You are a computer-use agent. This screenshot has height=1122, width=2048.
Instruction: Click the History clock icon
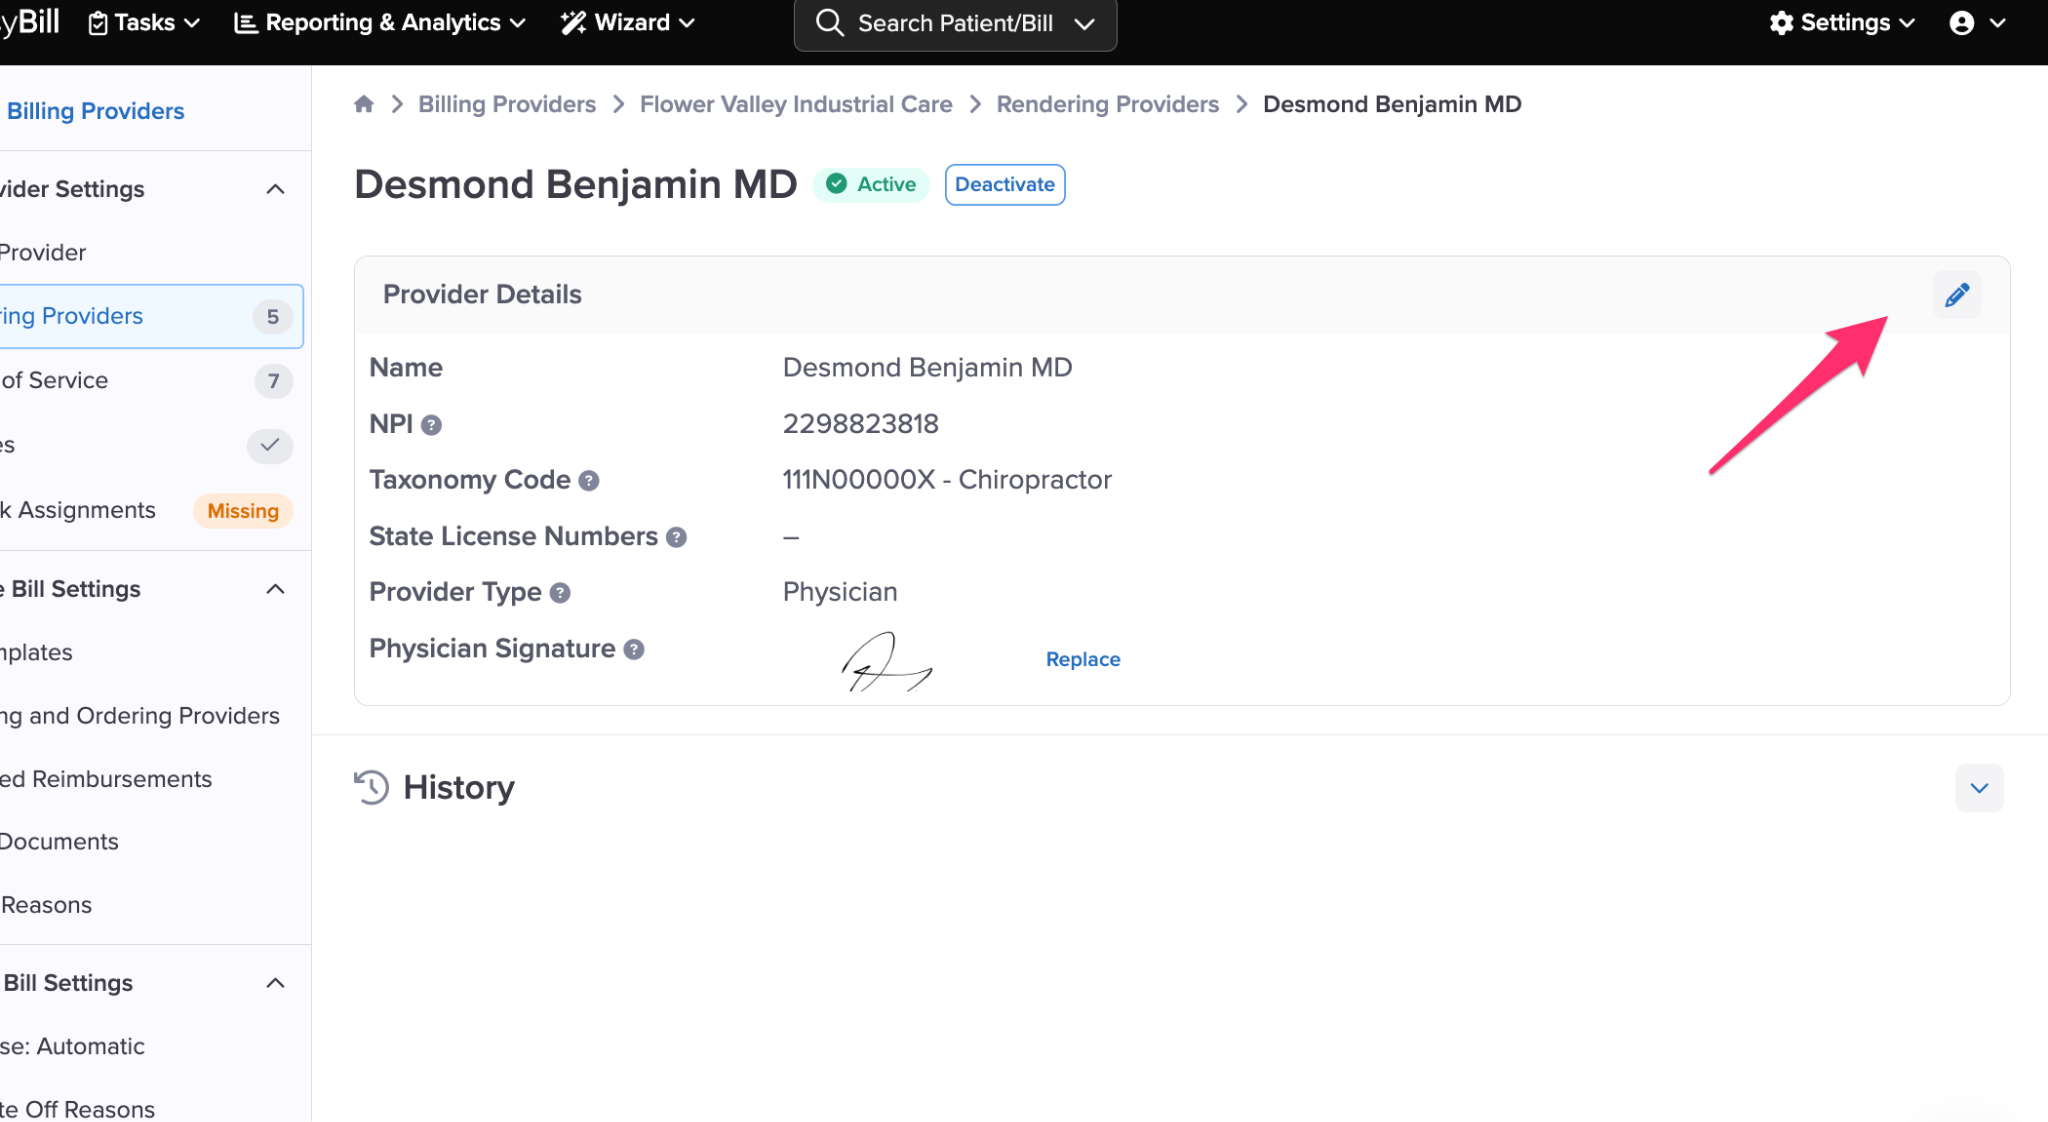point(371,787)
